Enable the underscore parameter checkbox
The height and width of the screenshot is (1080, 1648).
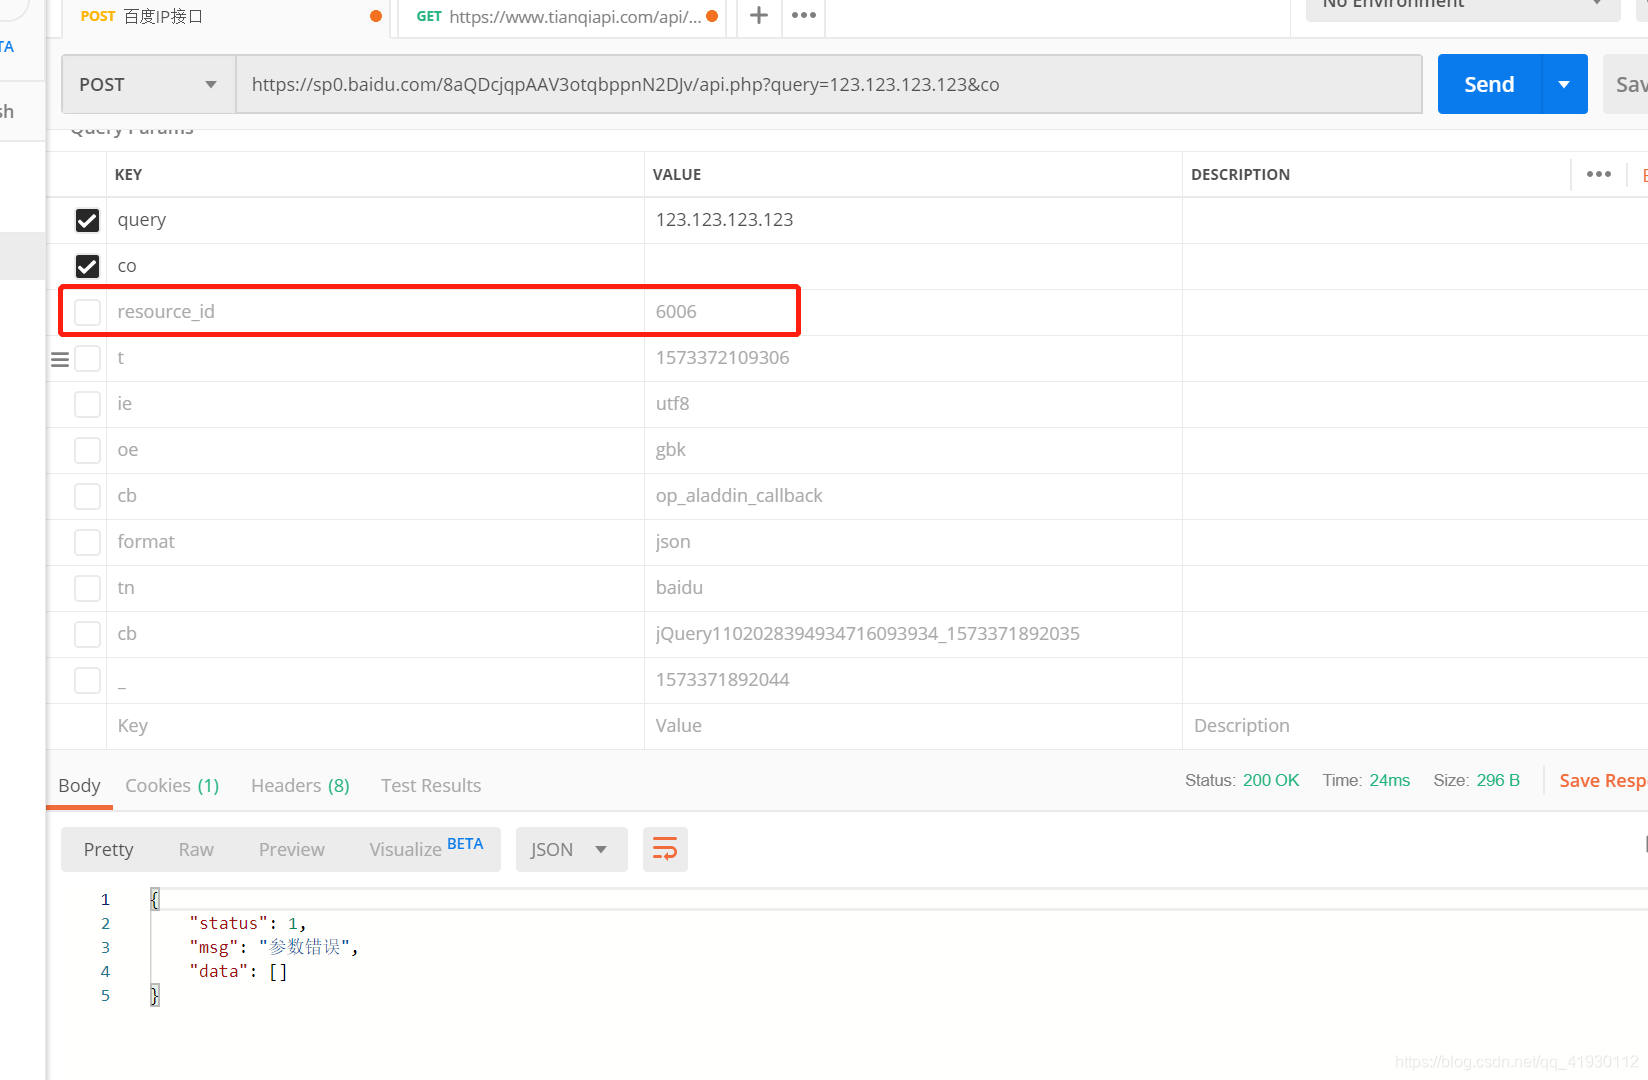tap(87, 680)
